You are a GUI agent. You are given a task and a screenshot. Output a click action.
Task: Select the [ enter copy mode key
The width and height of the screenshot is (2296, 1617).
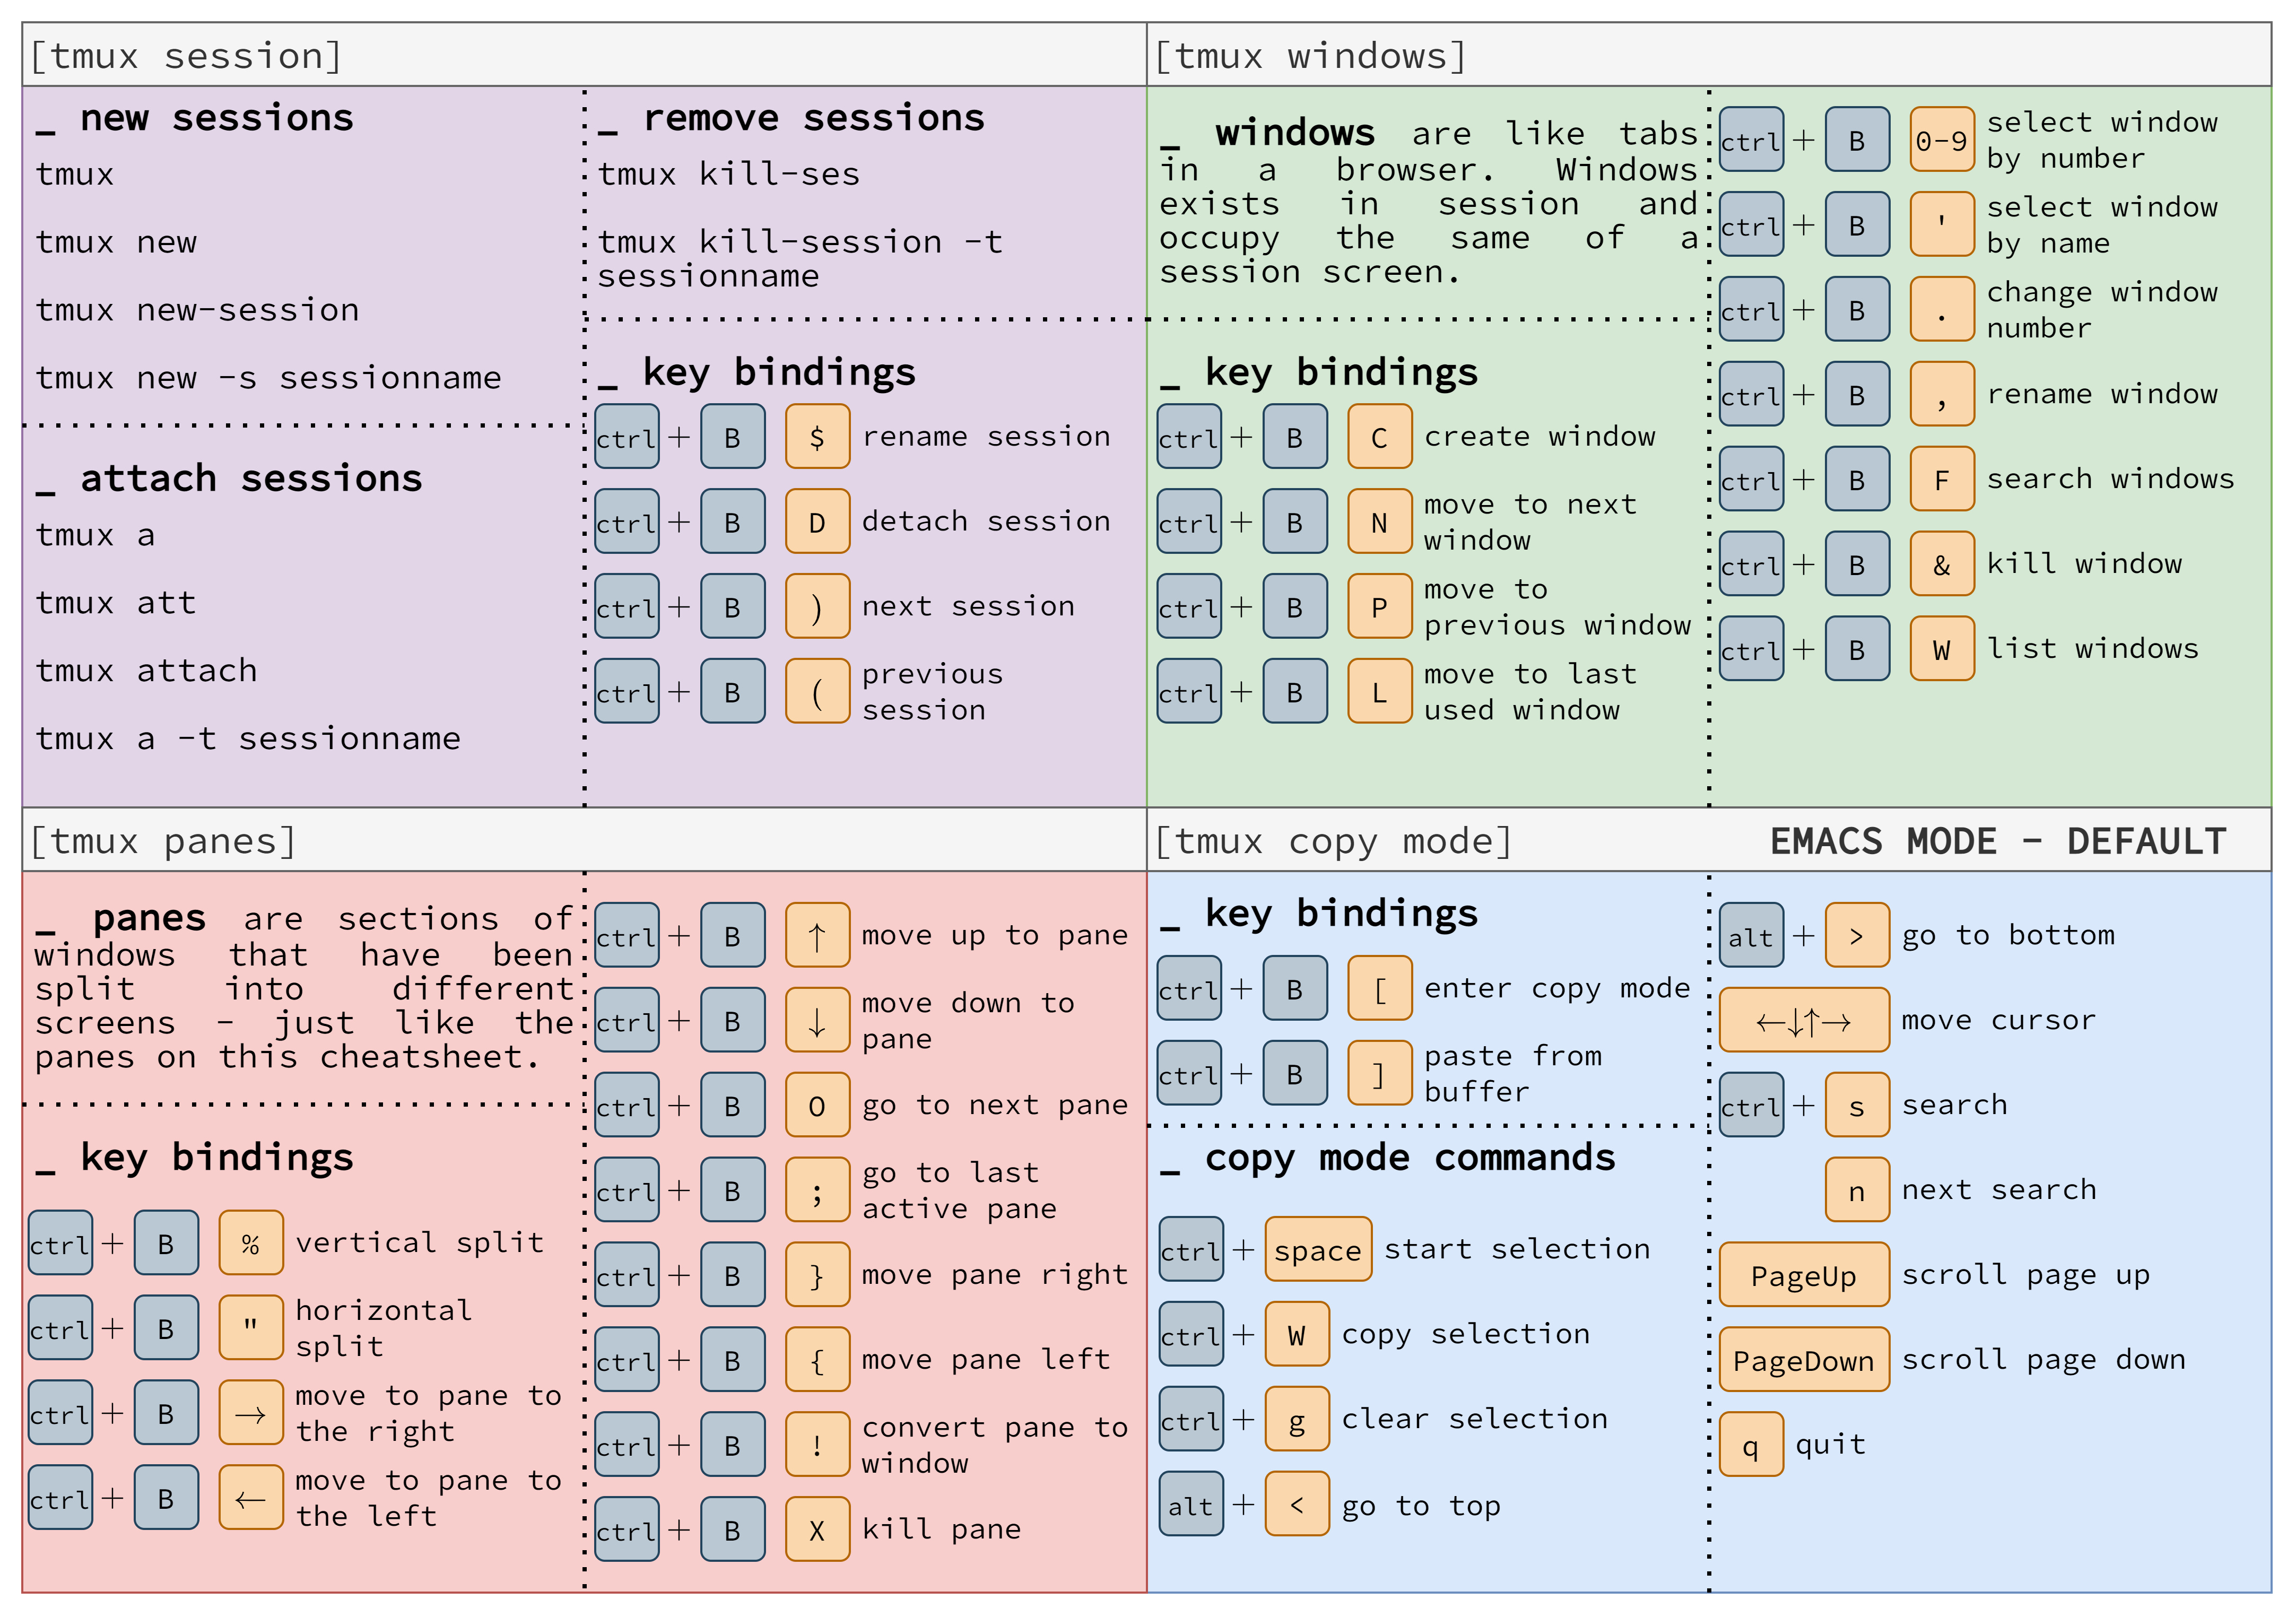(x=1380, y=988)
